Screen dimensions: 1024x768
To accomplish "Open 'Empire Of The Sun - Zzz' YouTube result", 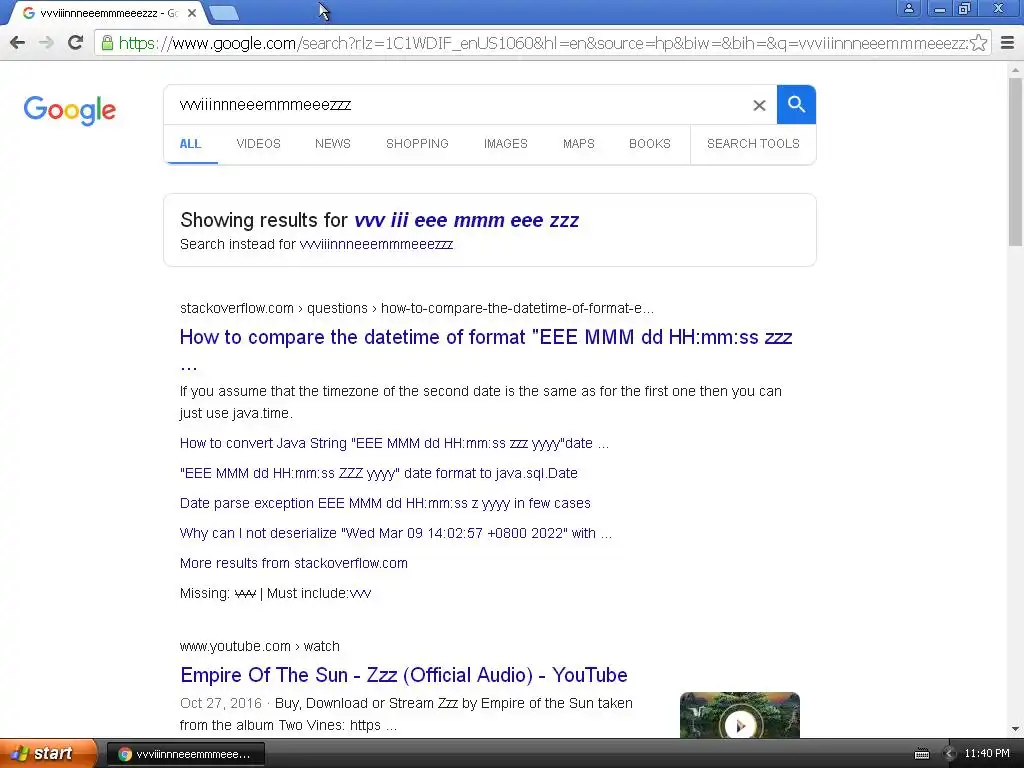I will click(404, 675).
